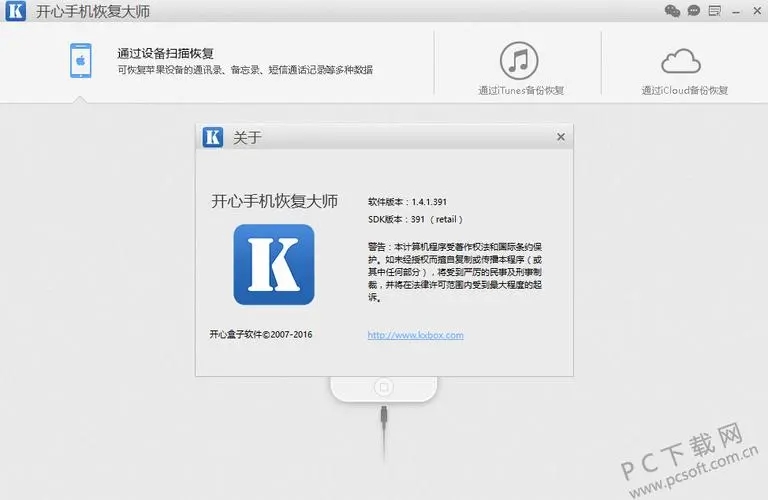Click the 开心盒子软件©2007-2016 copyright text
Screen dimensions: 768x500
[261, 334]
